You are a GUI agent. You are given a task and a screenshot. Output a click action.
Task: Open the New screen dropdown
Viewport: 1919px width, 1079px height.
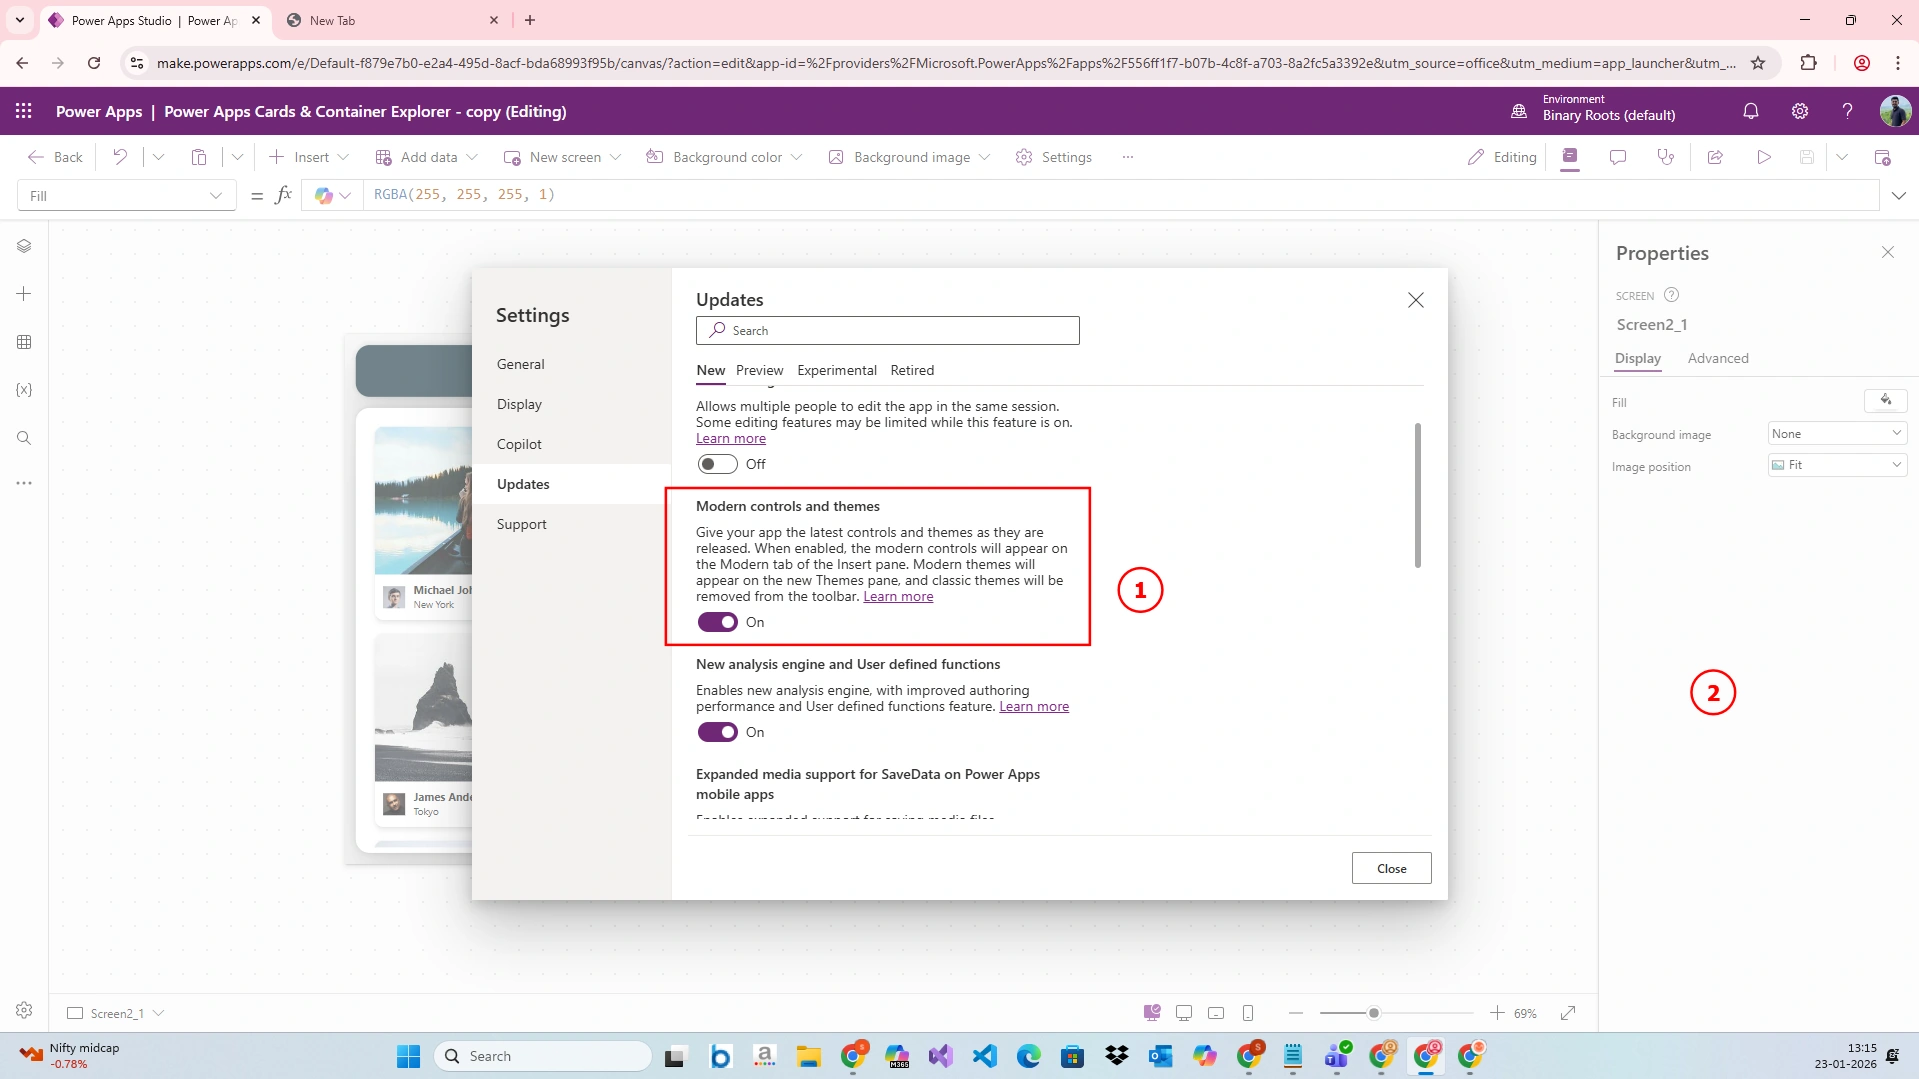563,157
